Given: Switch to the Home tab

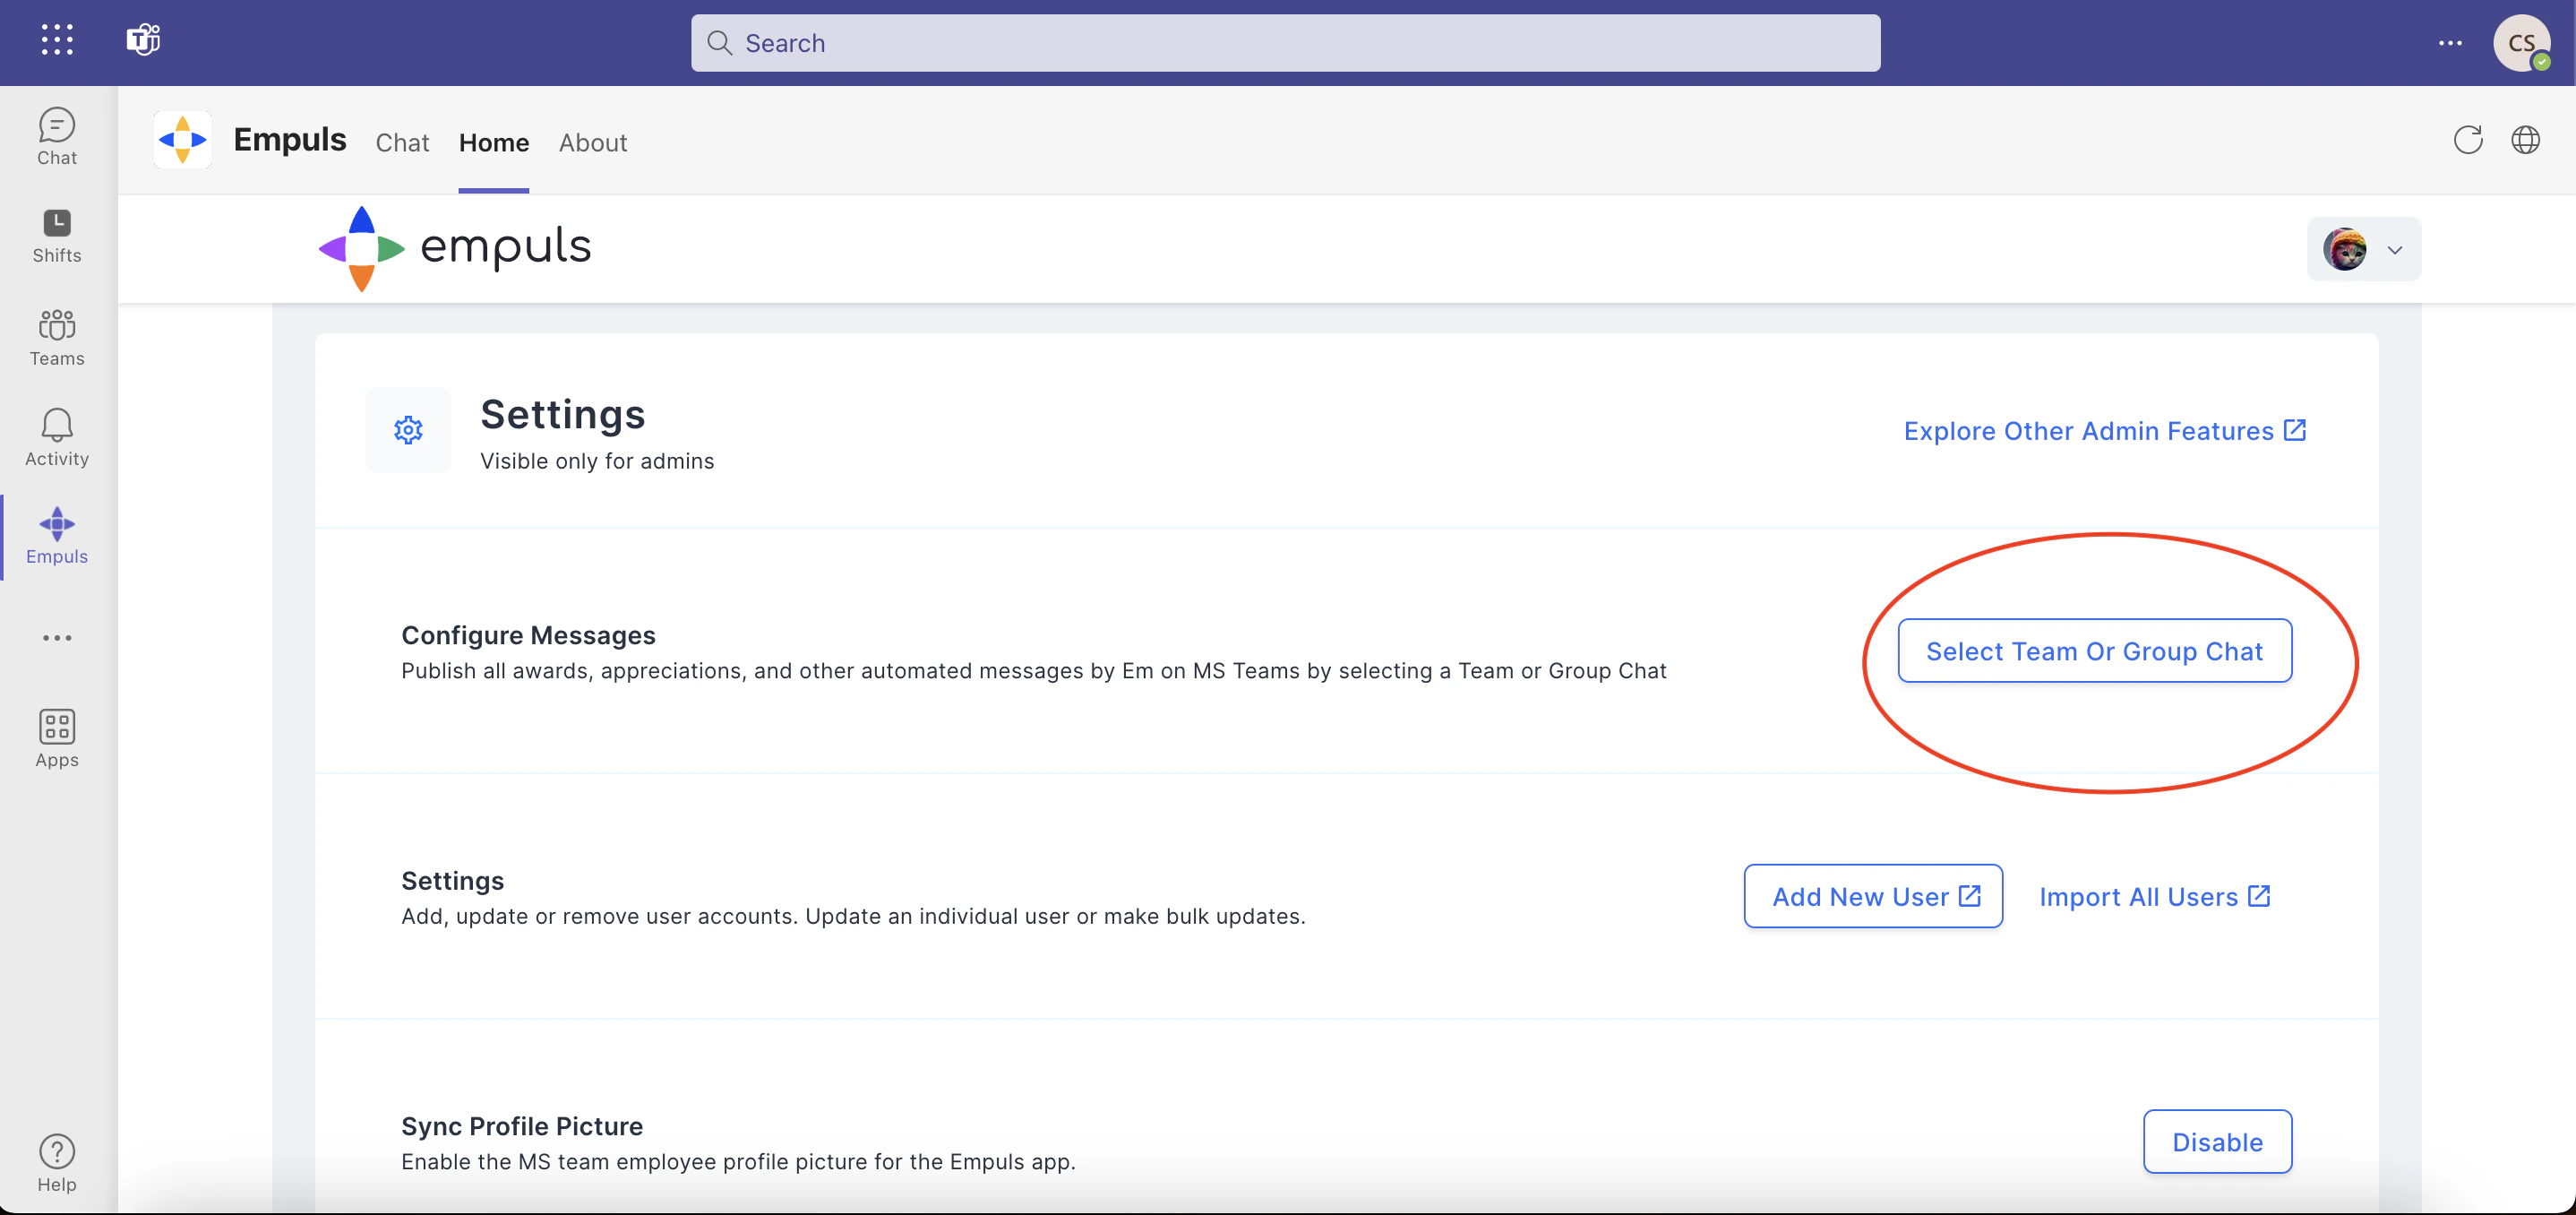Looking at the screenshot, I should (x=494, y=143).
